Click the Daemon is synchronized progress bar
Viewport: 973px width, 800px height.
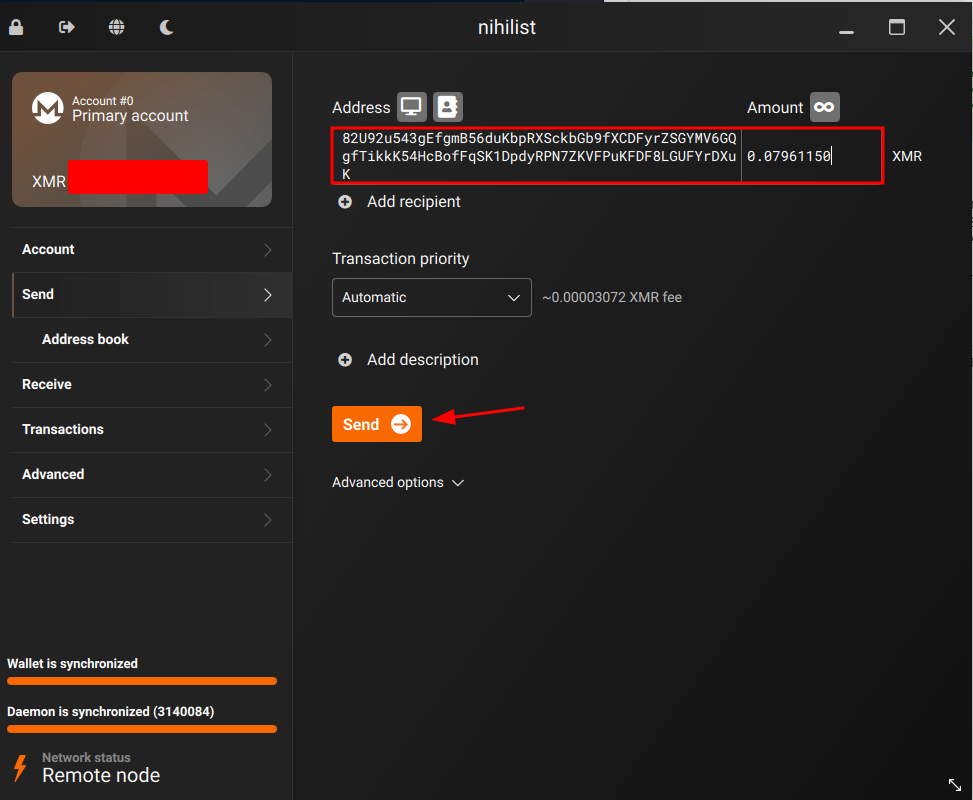pos(141,729)
